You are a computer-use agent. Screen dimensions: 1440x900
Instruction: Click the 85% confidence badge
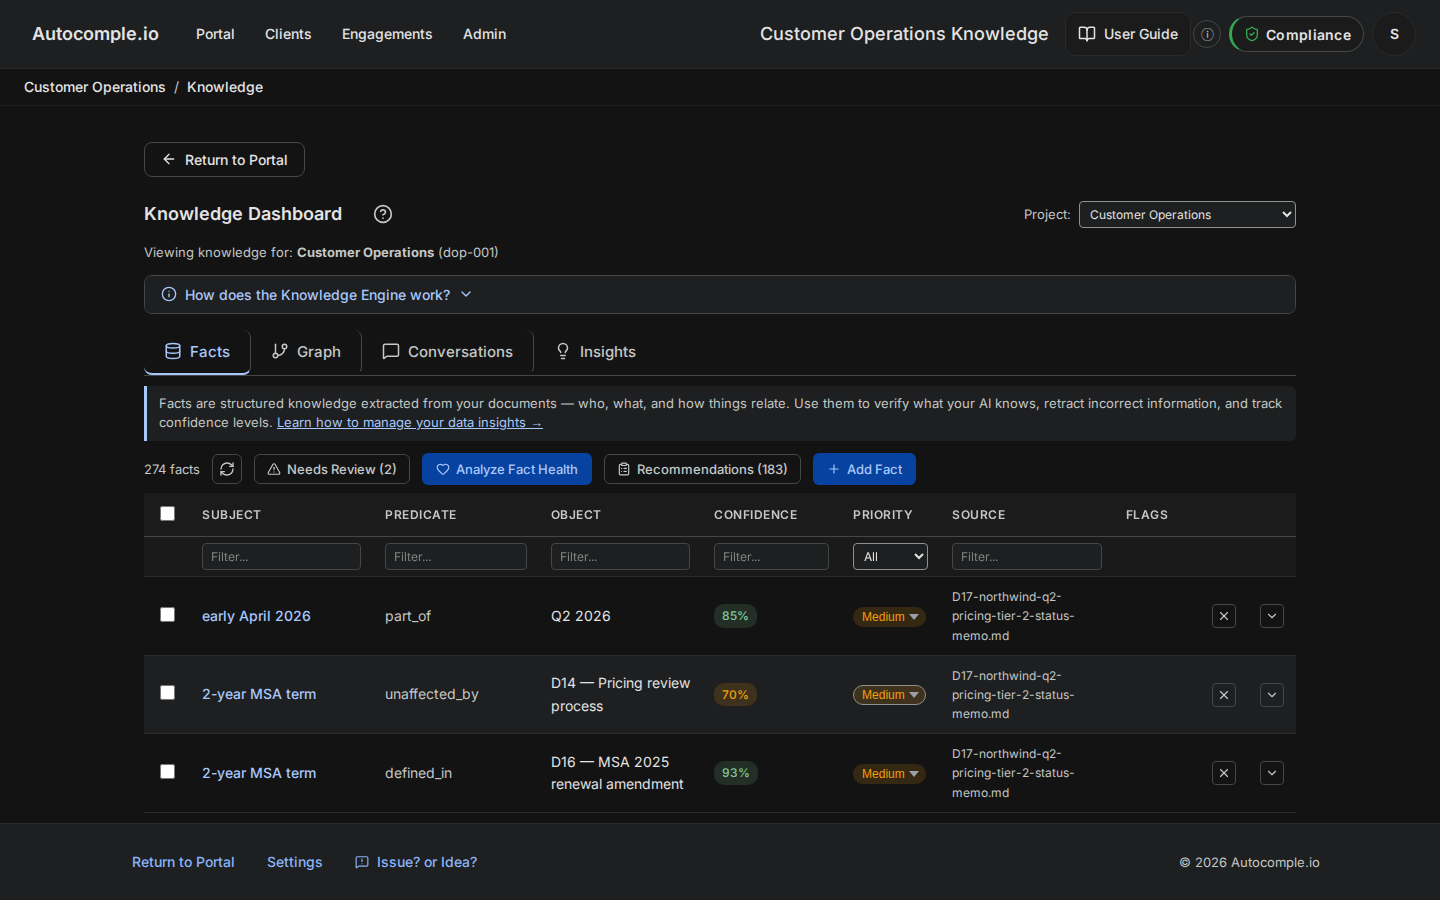735,616
